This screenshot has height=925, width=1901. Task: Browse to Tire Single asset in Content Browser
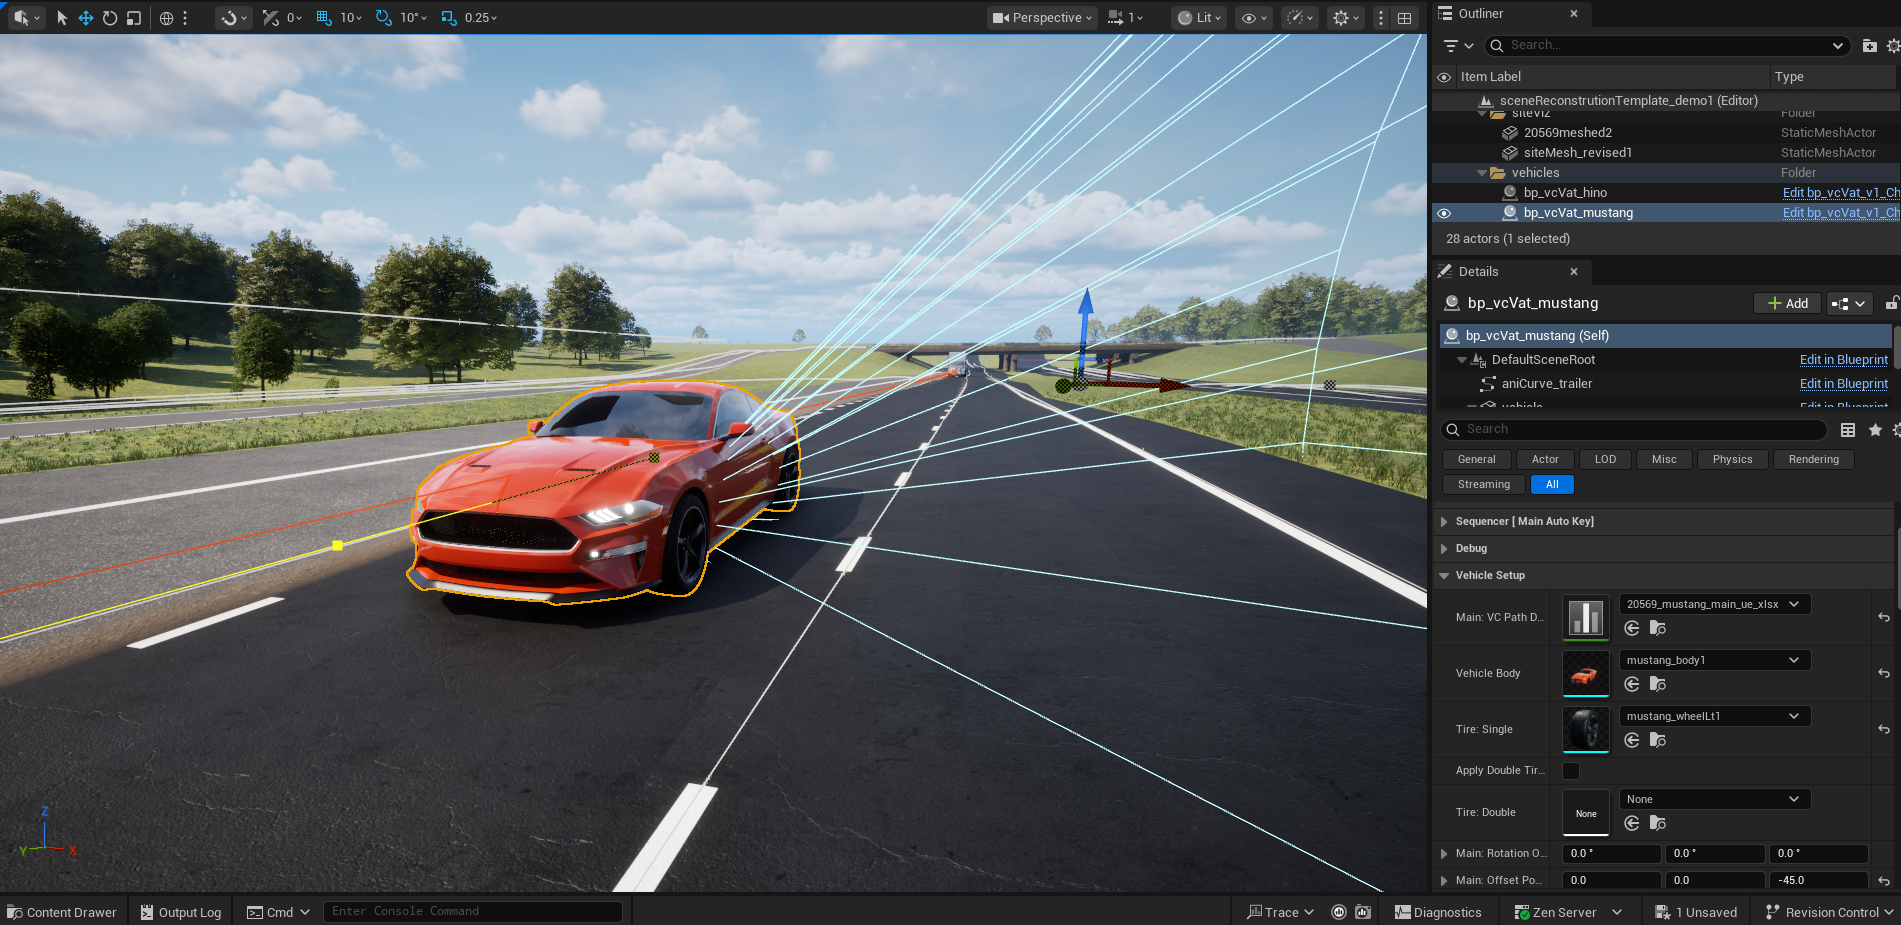1658,741
